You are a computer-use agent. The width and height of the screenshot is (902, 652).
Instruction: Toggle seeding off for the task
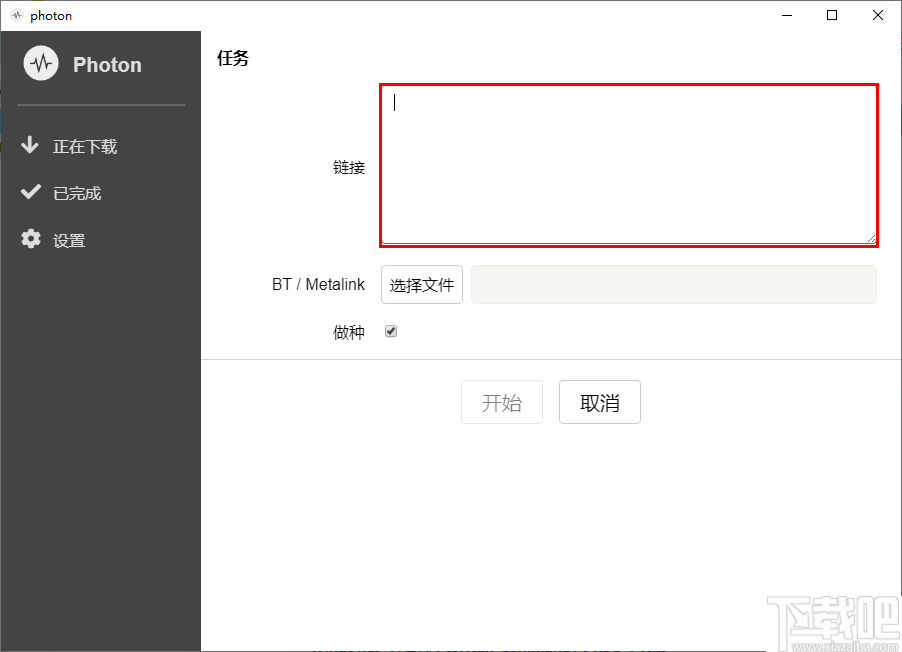[390, 330]
